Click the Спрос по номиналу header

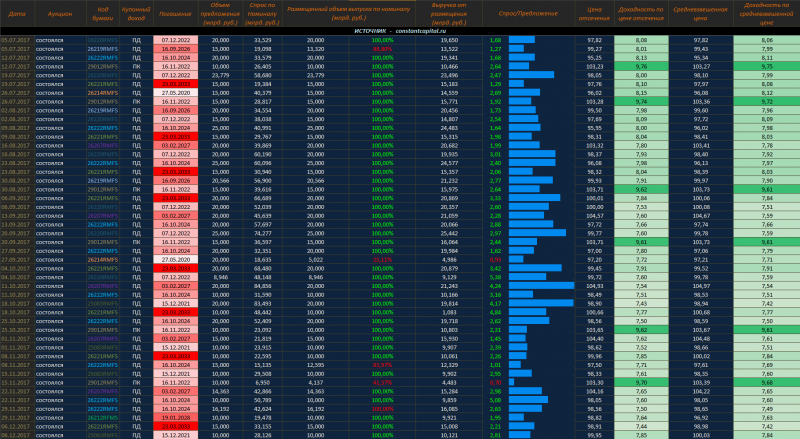(x=263, y=14)
